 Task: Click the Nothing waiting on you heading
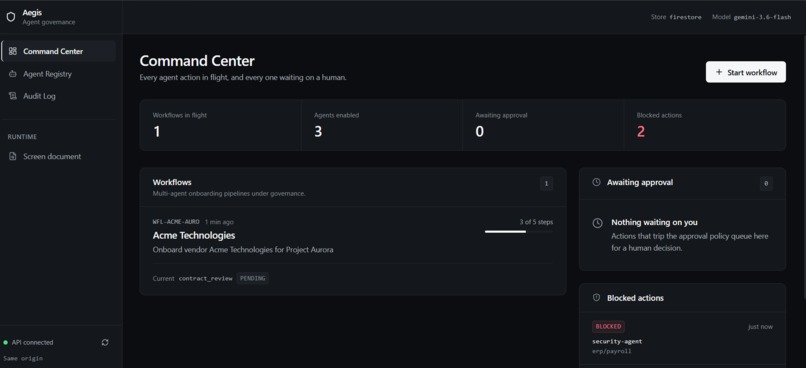coord(654,223)
